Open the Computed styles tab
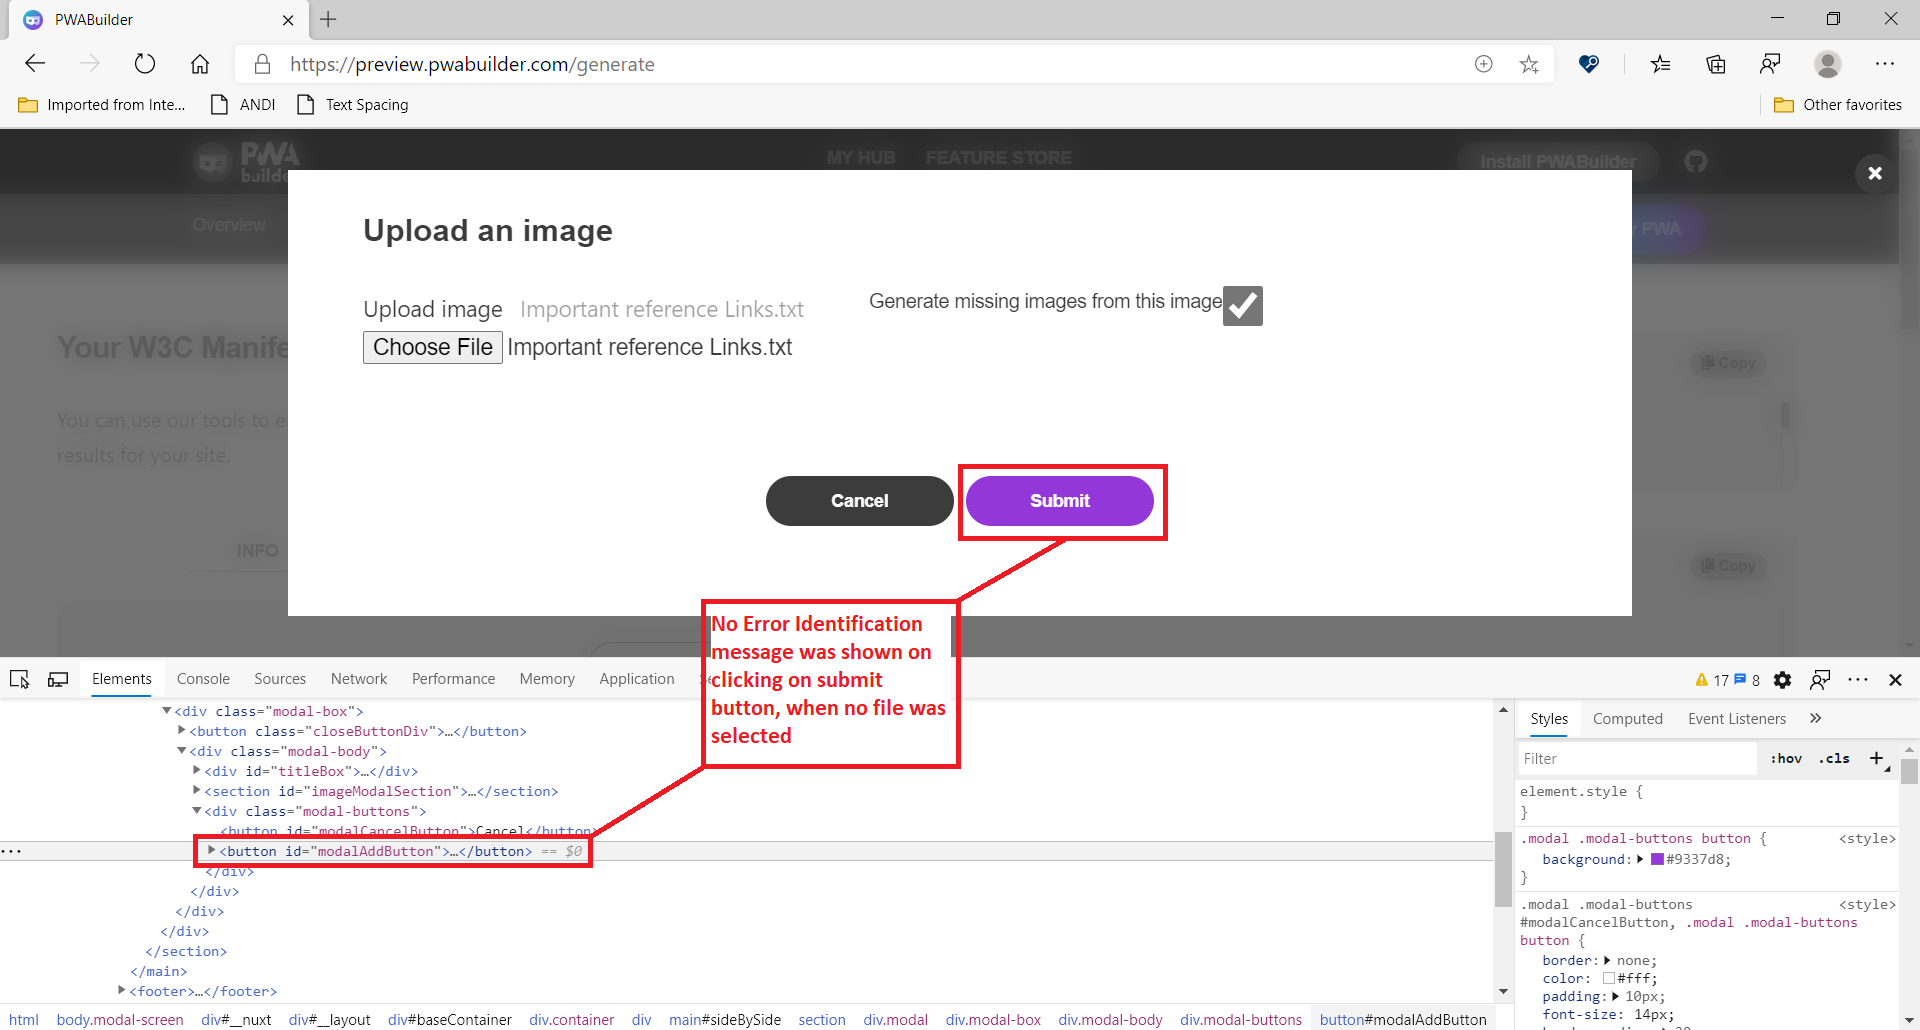This screenshot has width=1920, height=1030. click(1627, 718)
